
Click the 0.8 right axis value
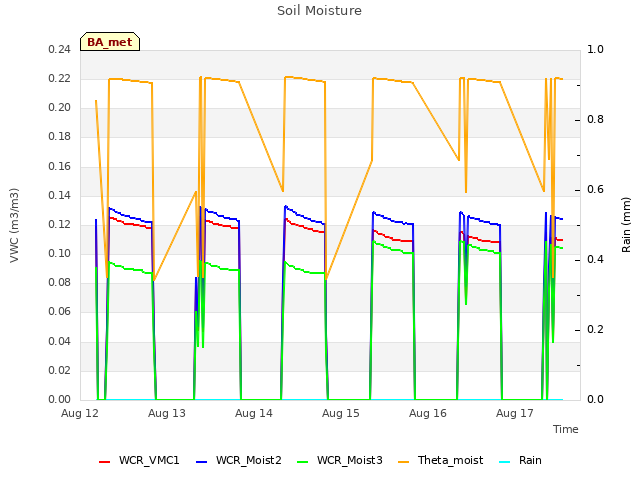click(595, 120)
